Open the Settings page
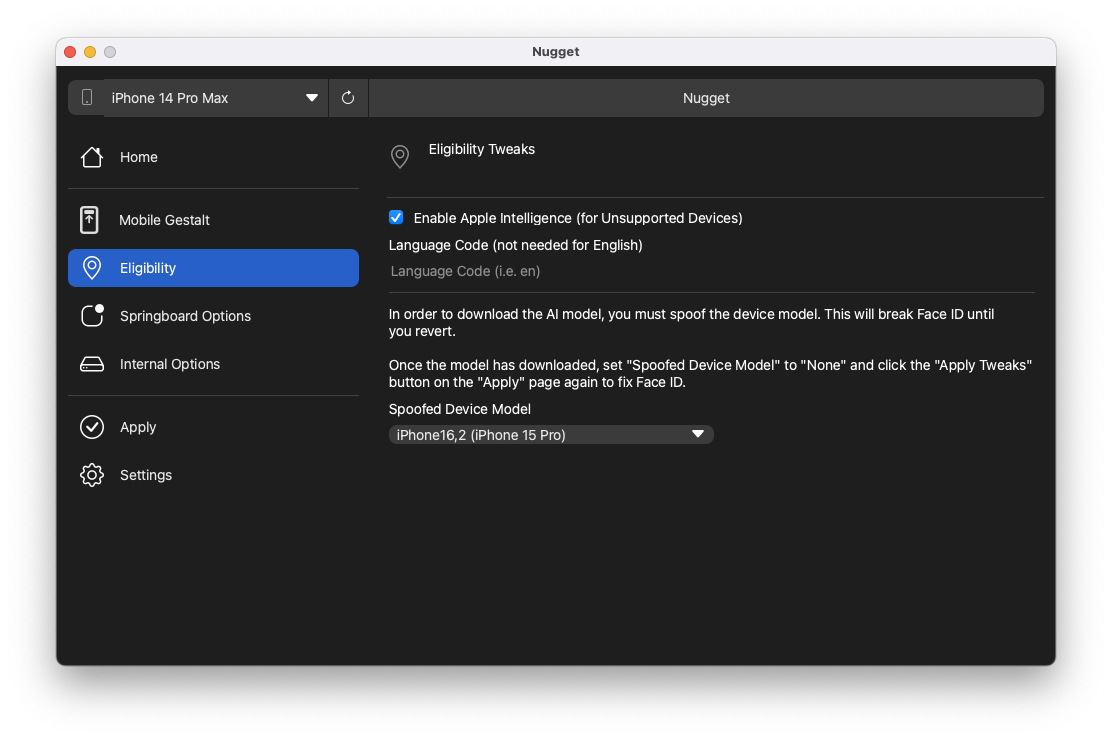 [x=213, y=475]
